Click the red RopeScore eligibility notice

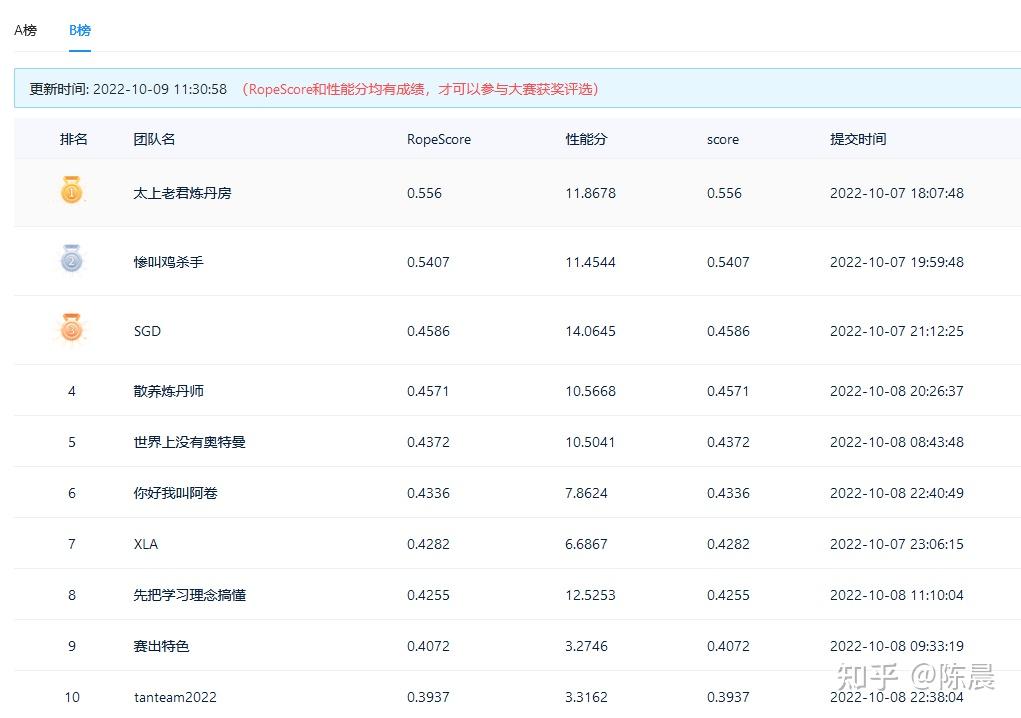(x=420, y=89)
